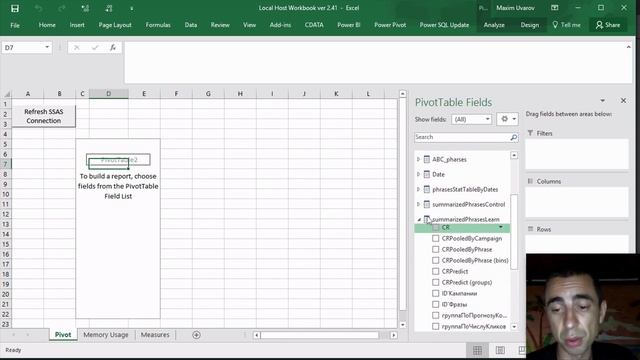Image resolution: width=640 pixels, height=360 pixels.
Task: Expand the phrasesStatTableByDates table
Action: [x=418, y=189]
